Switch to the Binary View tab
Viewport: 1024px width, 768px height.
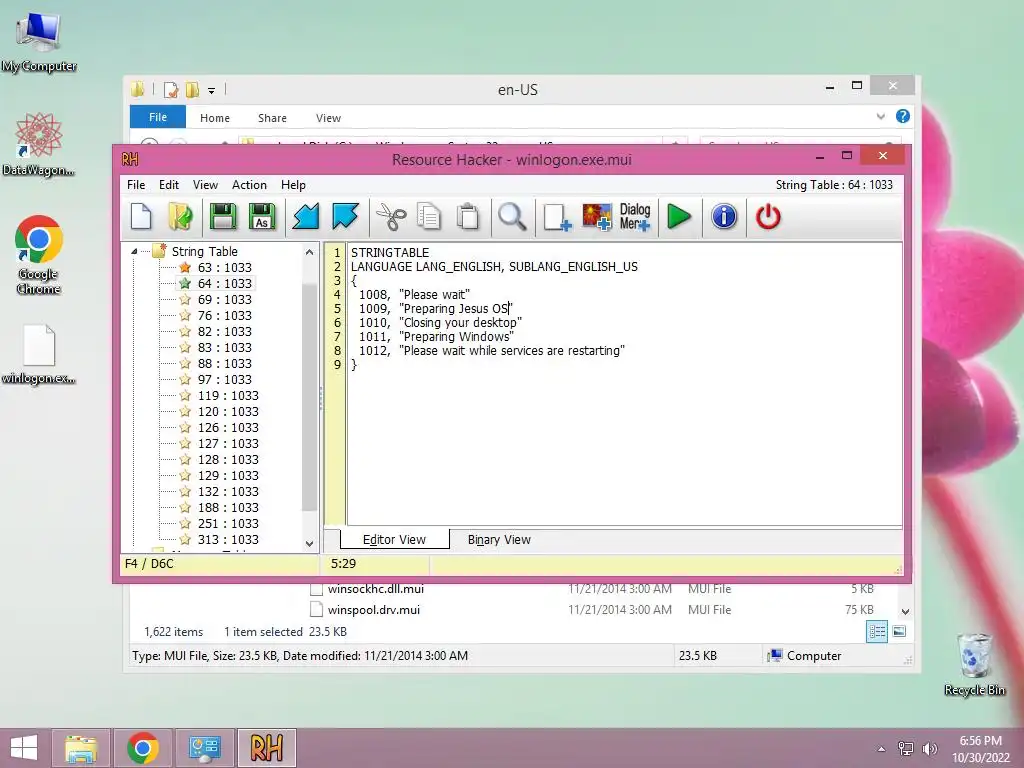point(499,539)
